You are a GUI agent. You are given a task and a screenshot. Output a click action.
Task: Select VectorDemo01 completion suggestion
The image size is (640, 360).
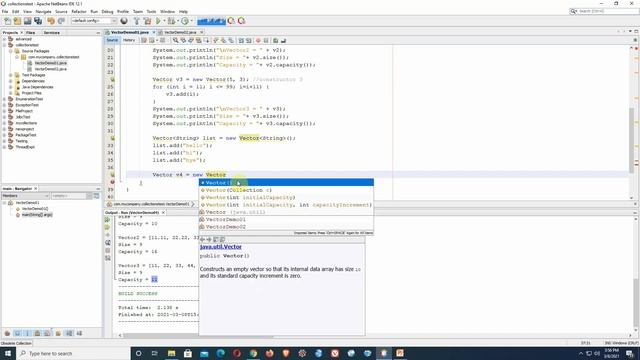tap(286, 220)
